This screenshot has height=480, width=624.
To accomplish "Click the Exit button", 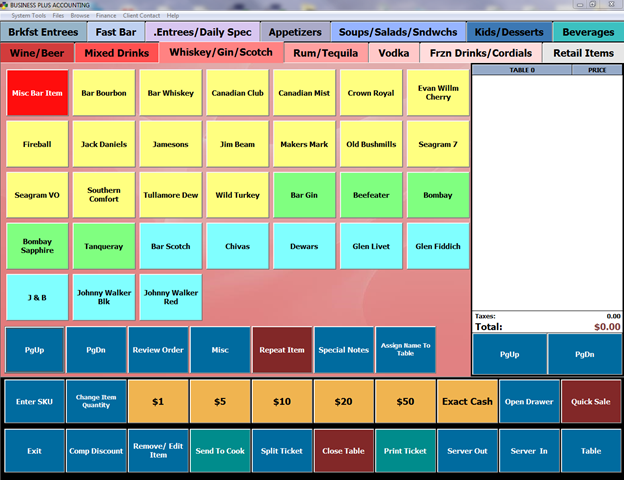I will click(34, 451).
